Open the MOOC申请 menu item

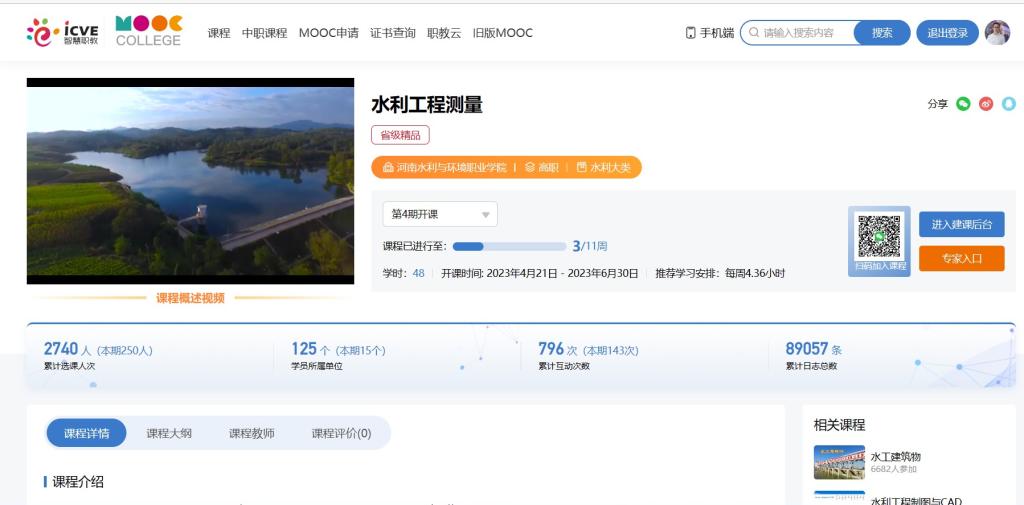328,33
